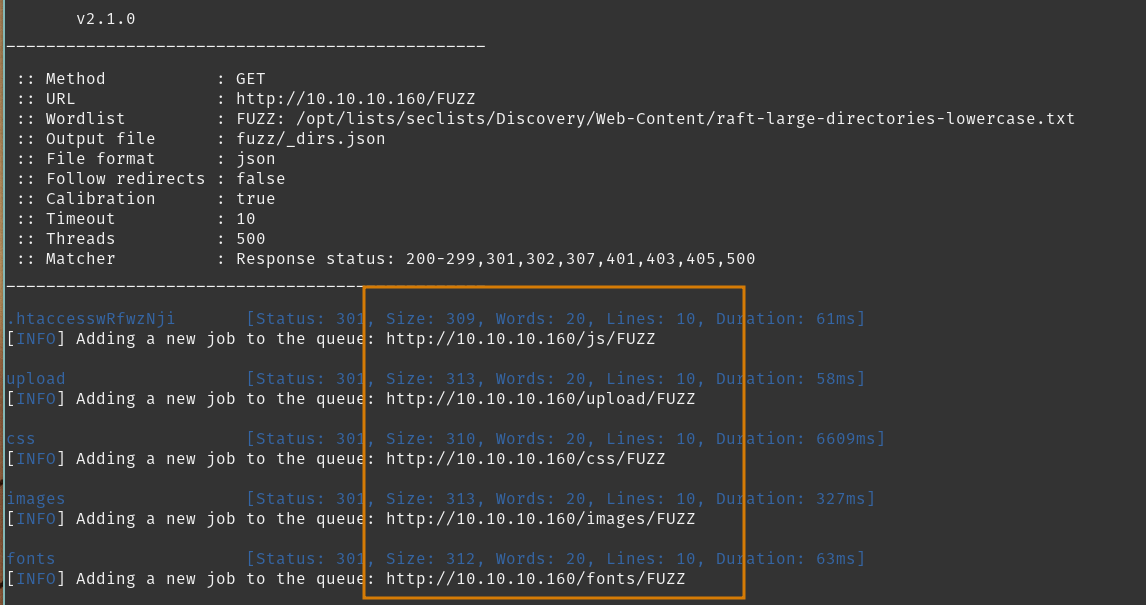Click the Matcher response status code list
Viewport: 1146px width, 605px height.
tap(580, 259)
